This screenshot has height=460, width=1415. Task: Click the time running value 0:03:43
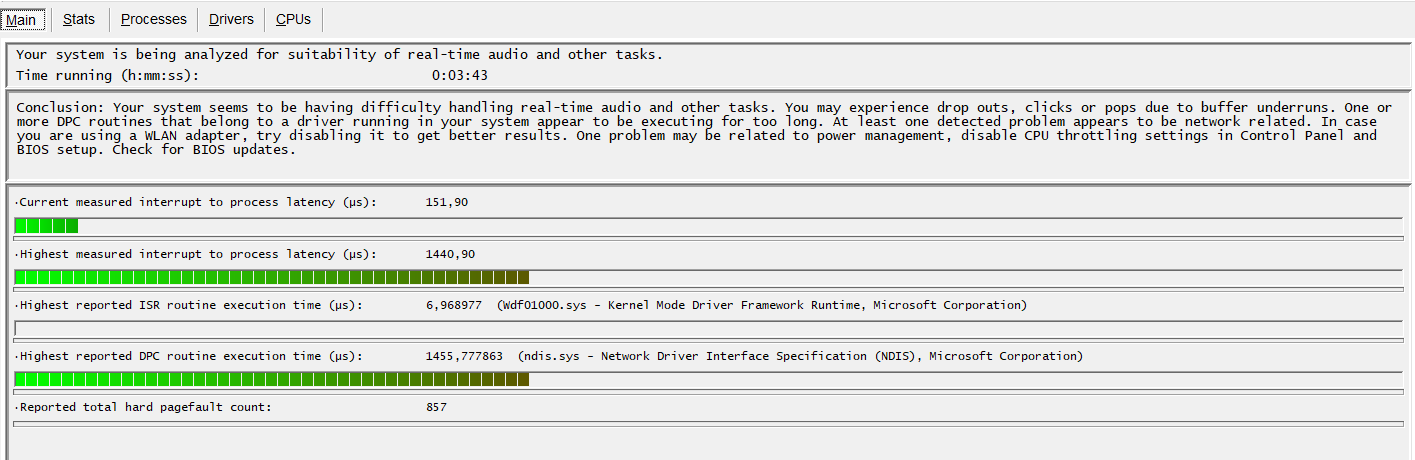(x=460, y=75)
